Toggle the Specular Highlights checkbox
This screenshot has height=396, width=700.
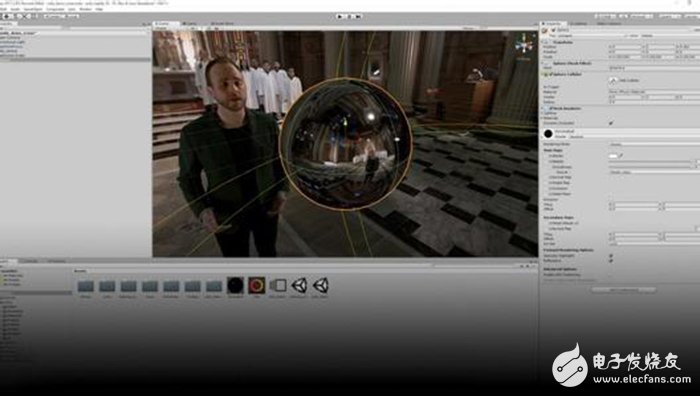tap(611, 255)
